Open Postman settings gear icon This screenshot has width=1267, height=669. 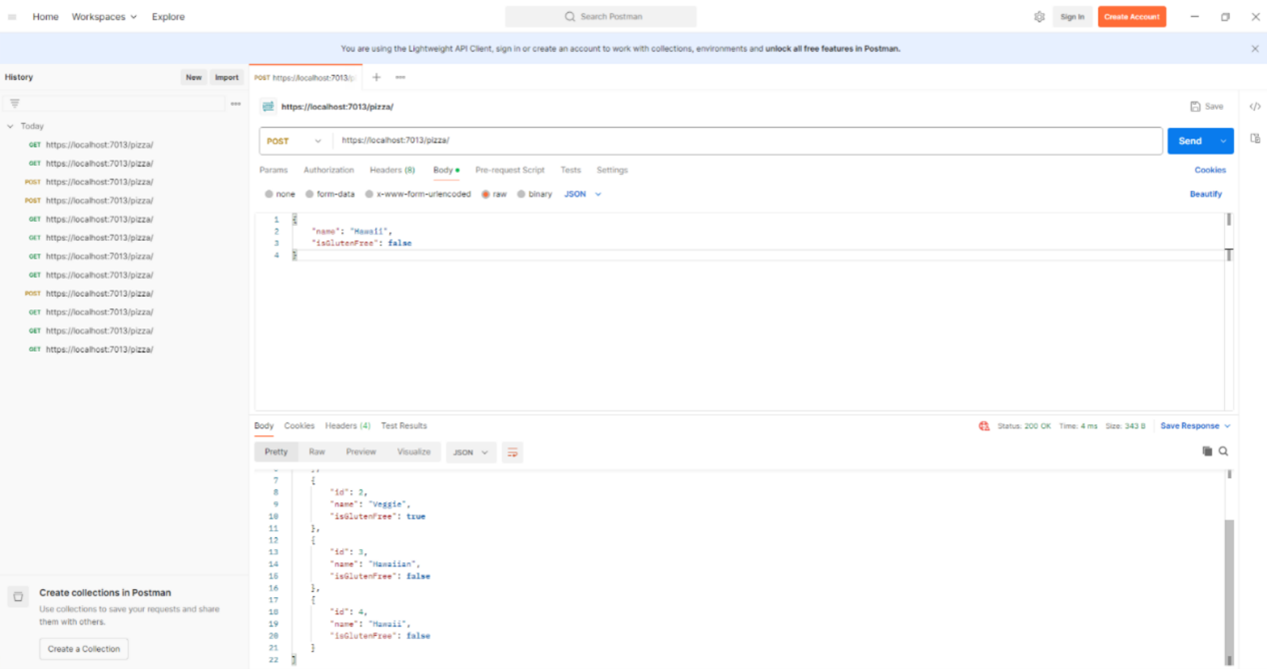pyautogui.click(x=1039, y=16)
